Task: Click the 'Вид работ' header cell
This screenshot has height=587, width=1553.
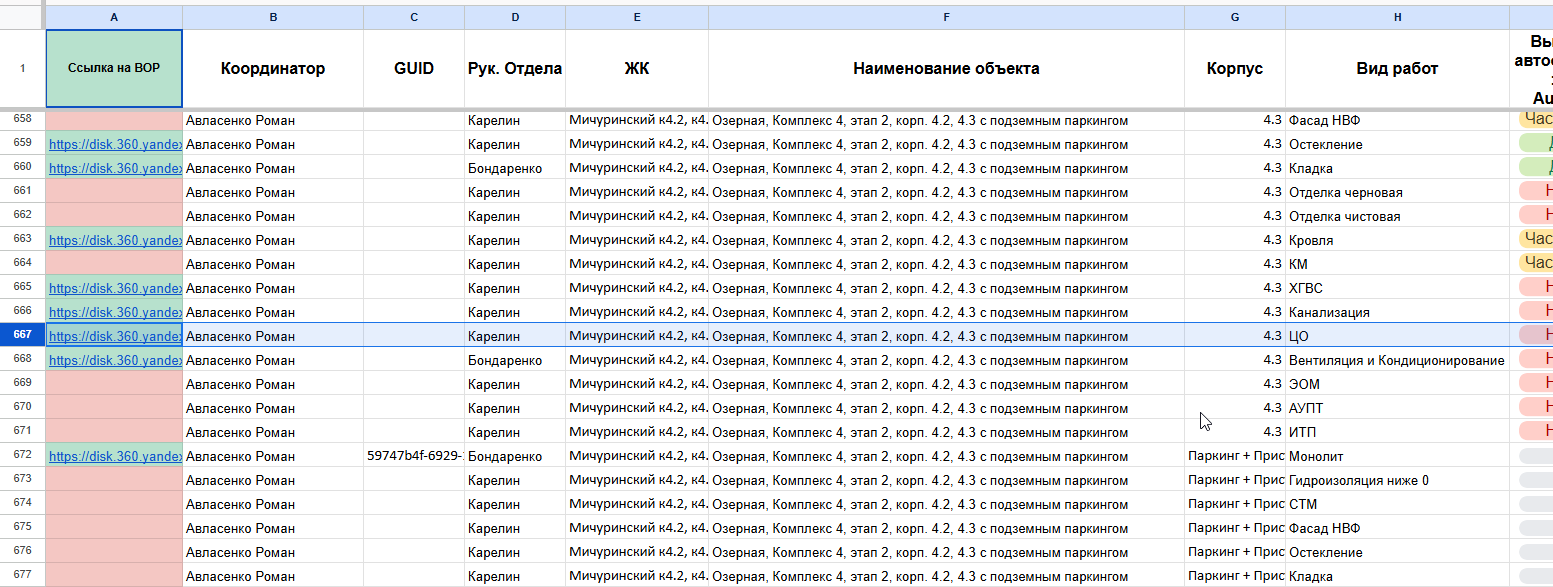Action: point(1398,68)
